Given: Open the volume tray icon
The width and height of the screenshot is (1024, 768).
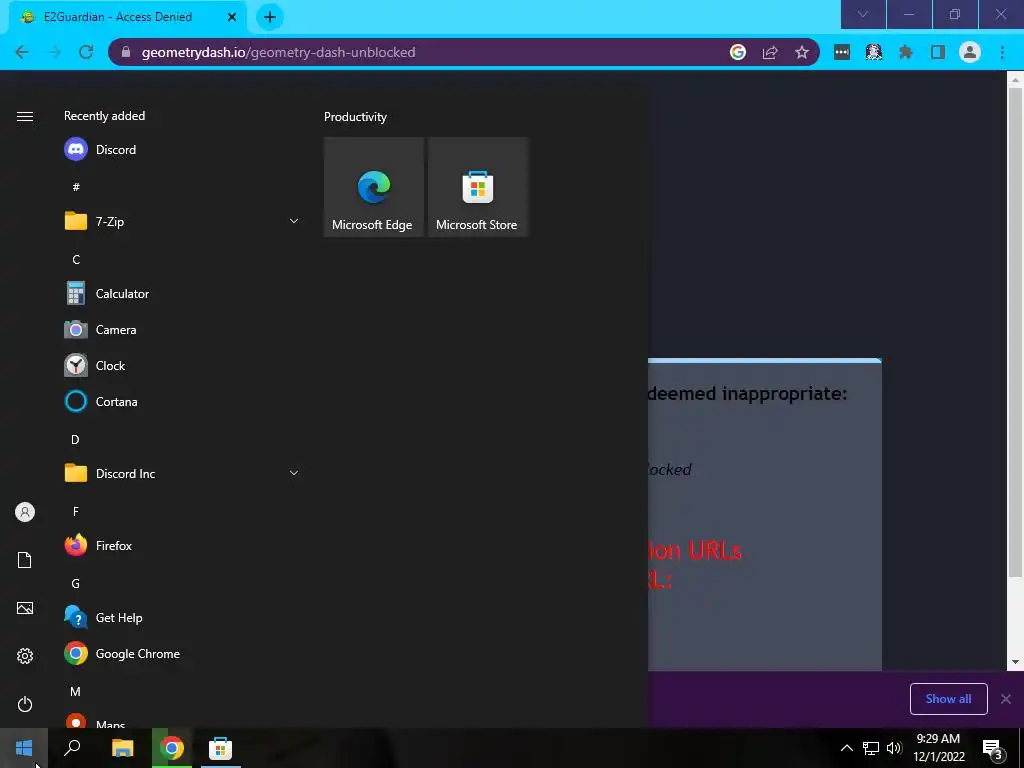Looking at the screenshot, I should [894, 748].
